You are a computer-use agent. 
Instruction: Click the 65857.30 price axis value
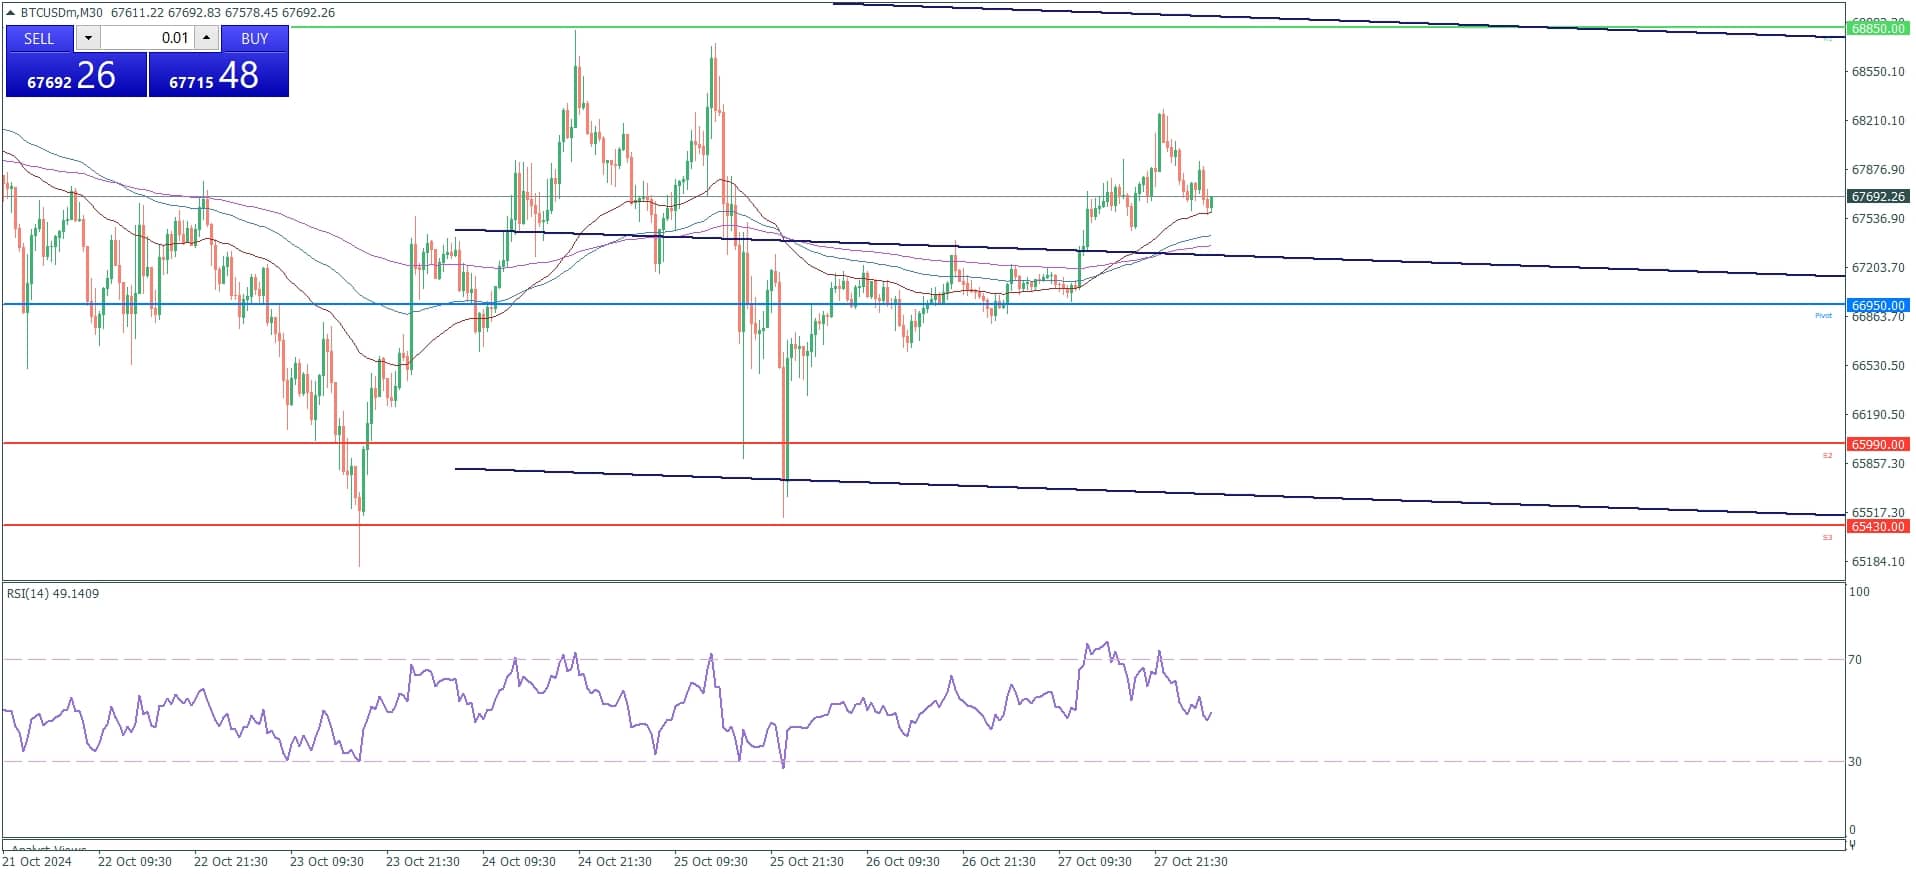pos(1878,464)
